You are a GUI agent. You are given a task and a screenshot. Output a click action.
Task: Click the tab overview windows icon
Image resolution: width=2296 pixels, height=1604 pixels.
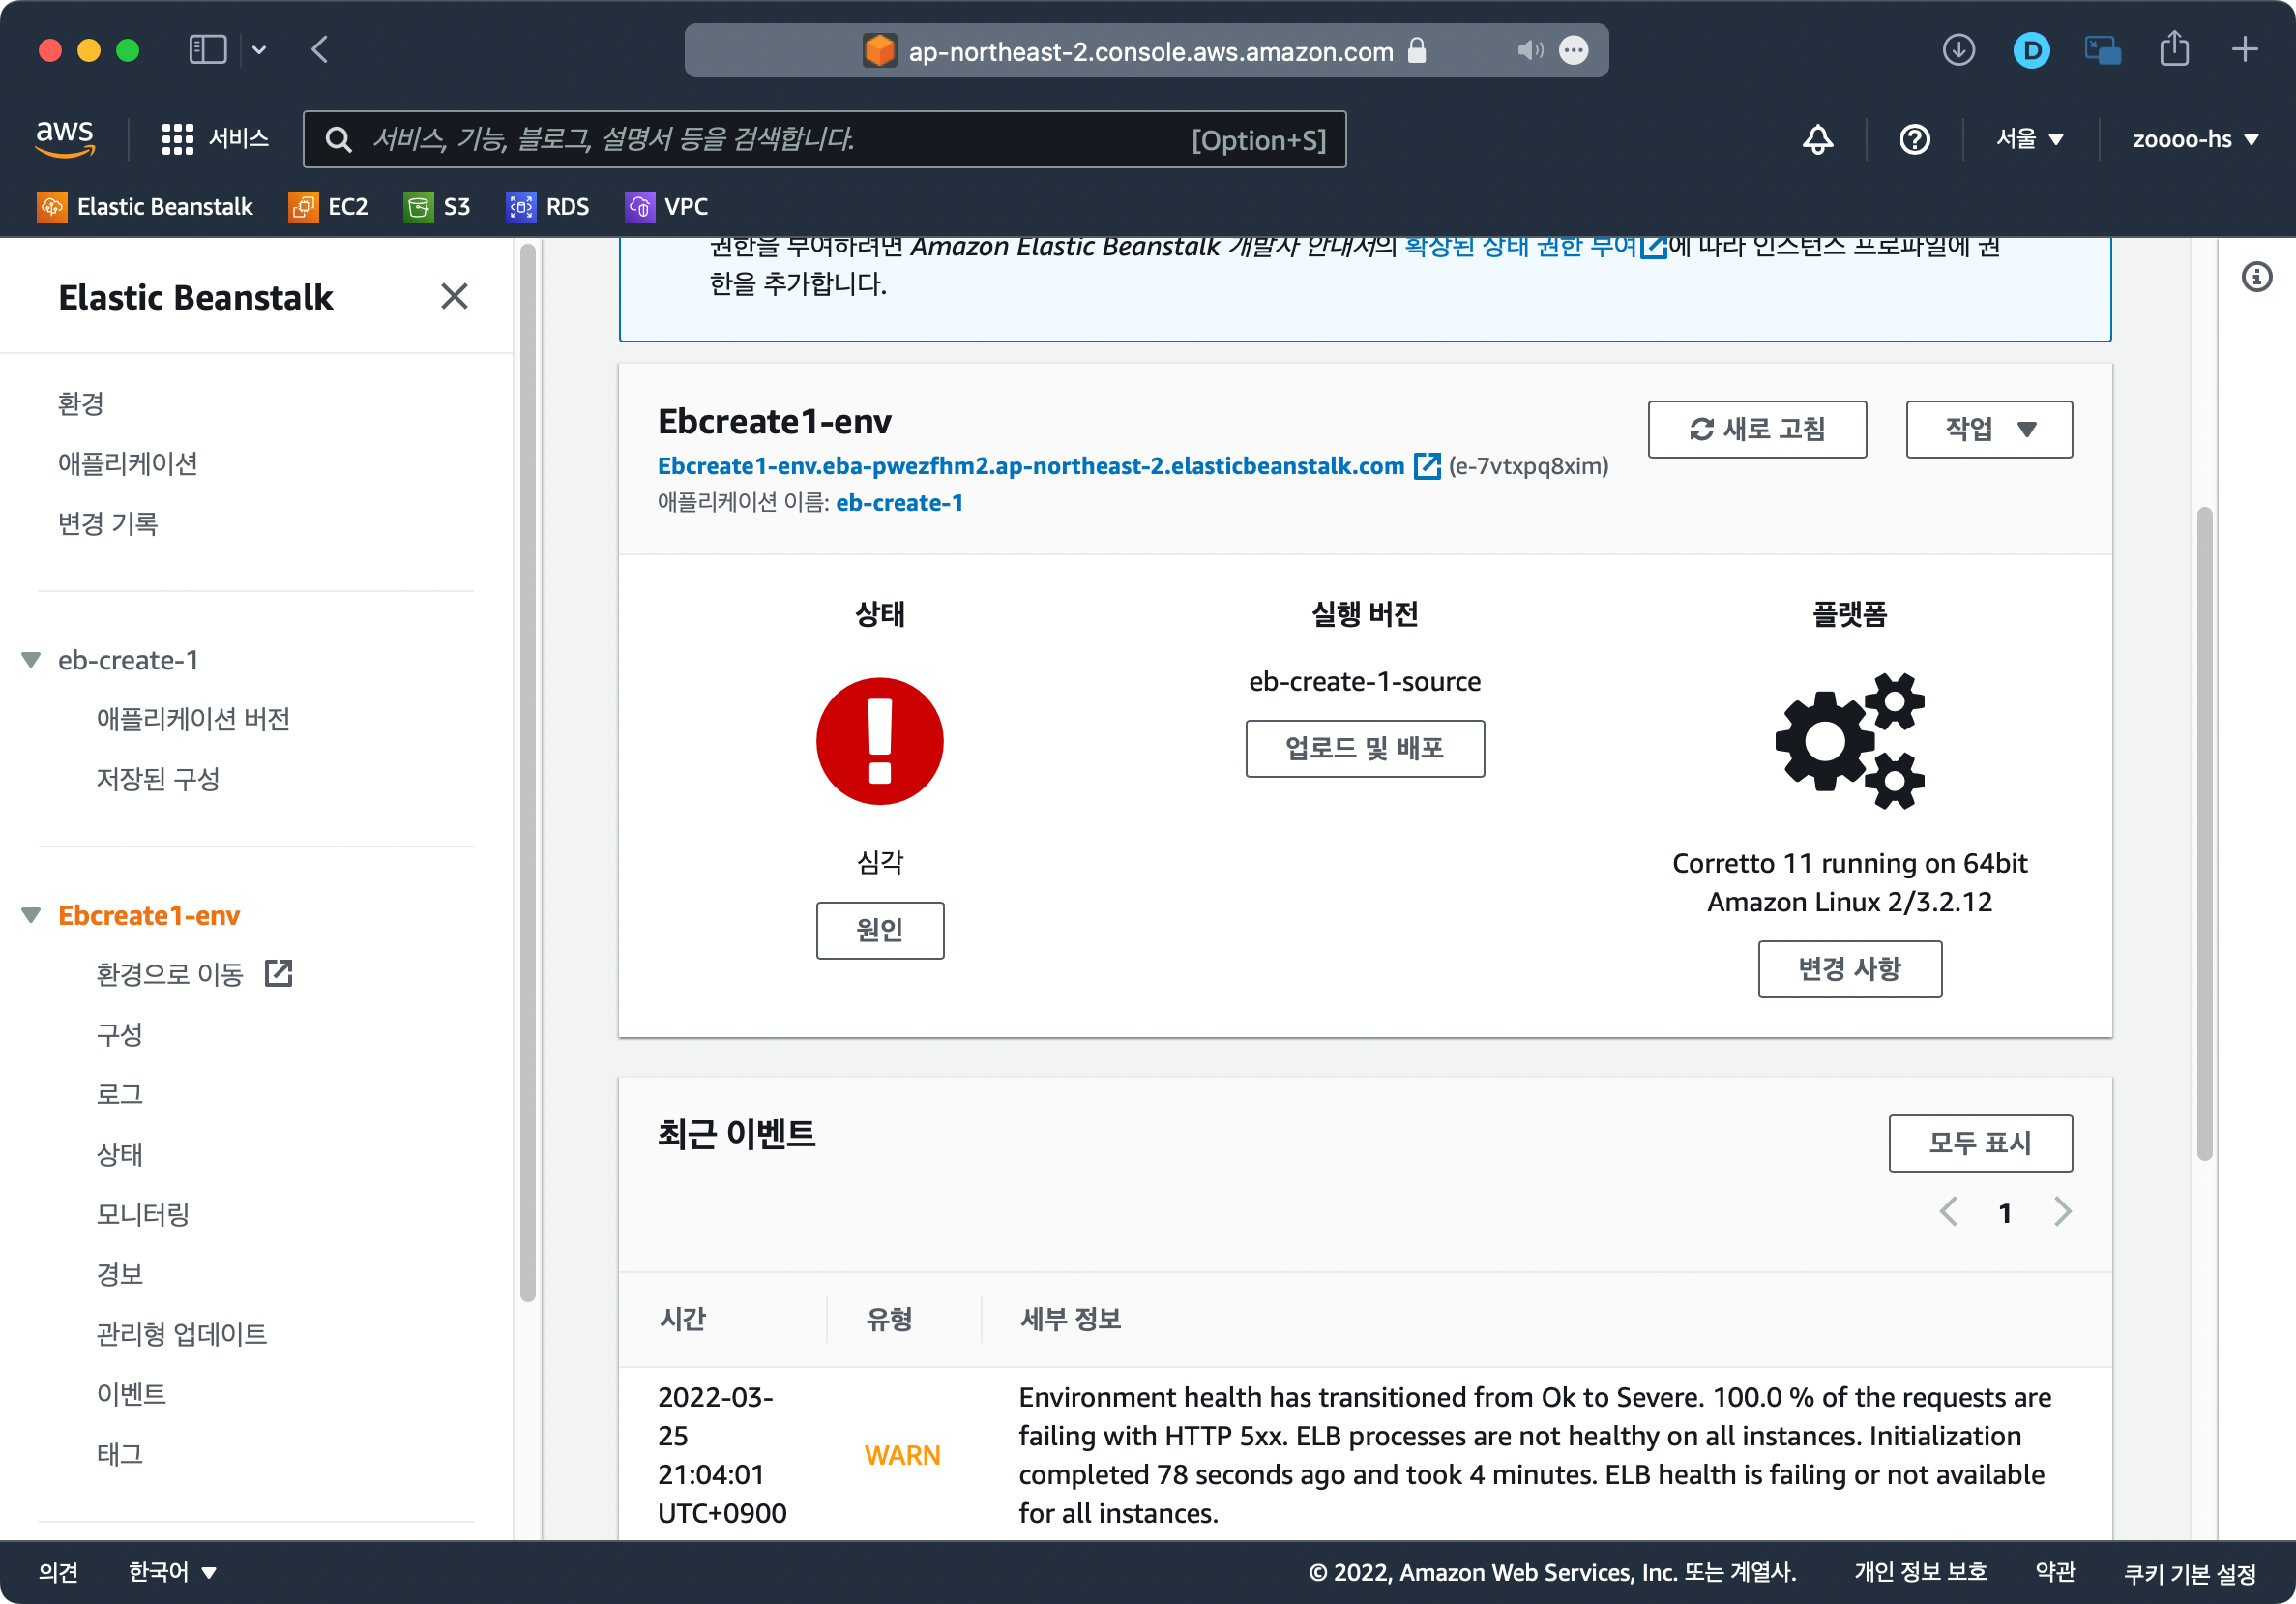[2102, 50]
